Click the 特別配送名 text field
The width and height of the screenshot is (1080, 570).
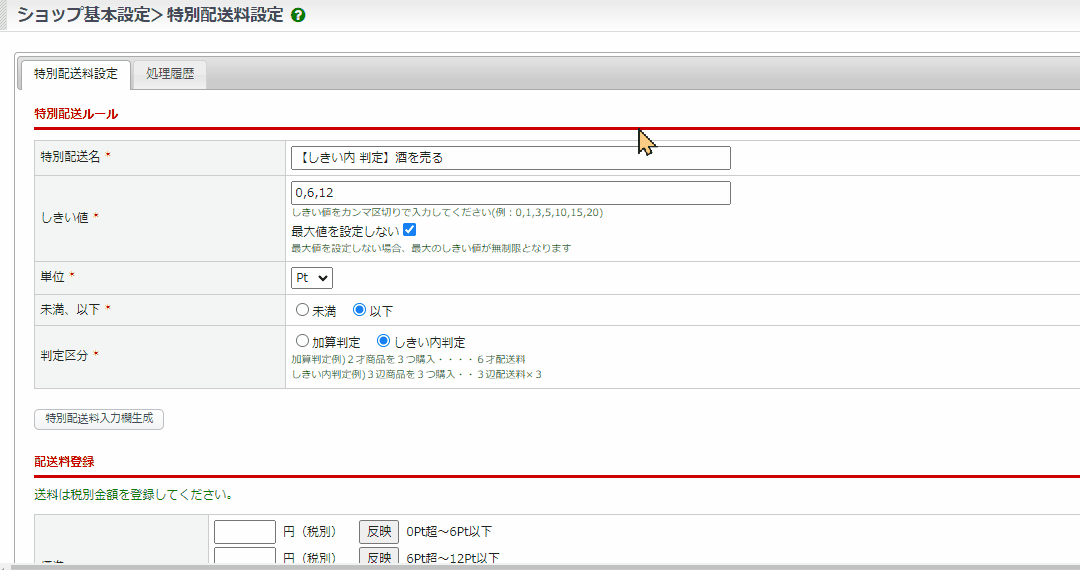510,158
